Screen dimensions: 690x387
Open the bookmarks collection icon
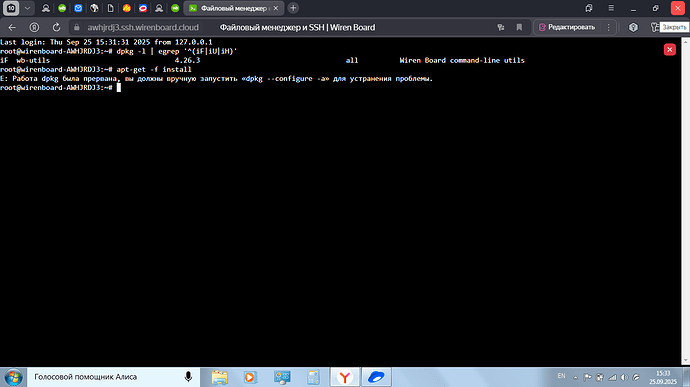point(589,8)
